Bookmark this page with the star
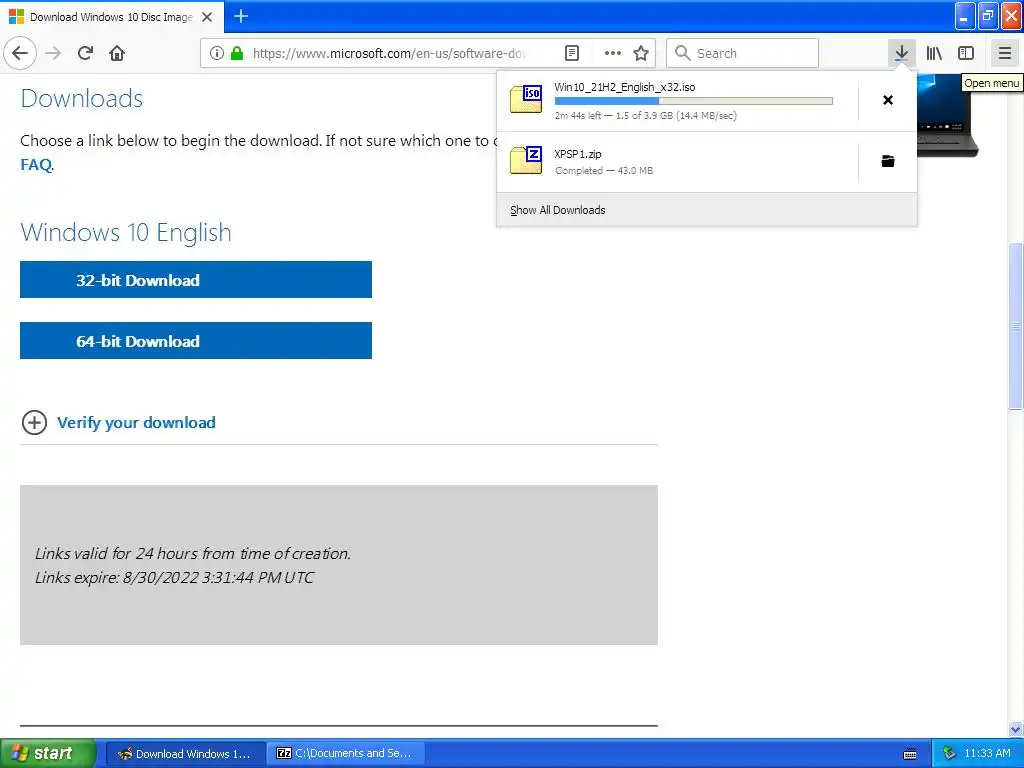 tap(641, 53)
